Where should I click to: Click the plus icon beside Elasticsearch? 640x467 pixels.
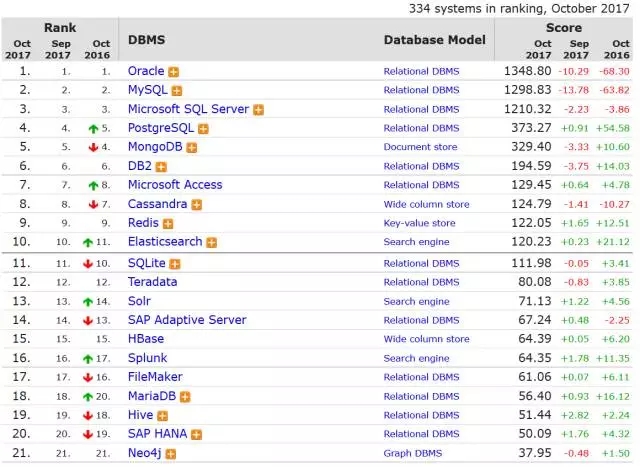click(x=211, y=243)
